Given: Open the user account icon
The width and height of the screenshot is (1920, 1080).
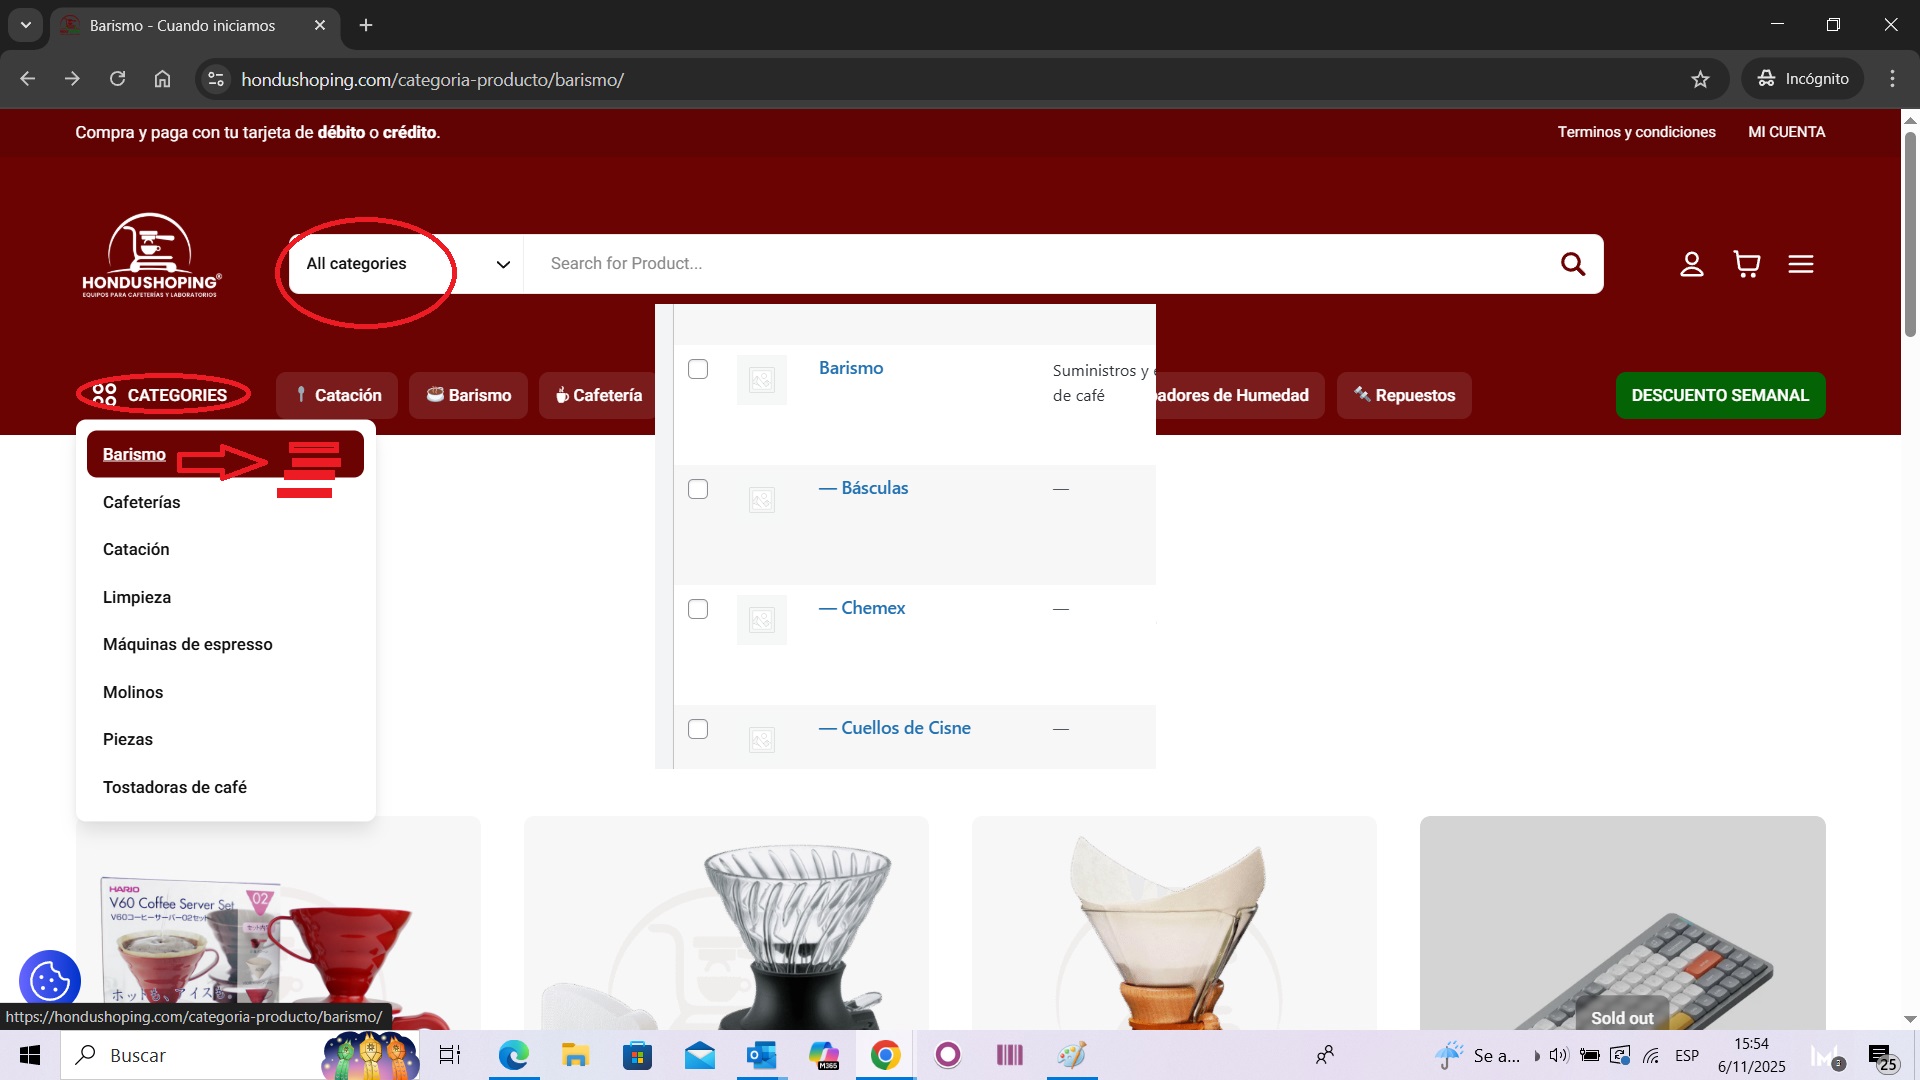Looking at the screenshot, I should 1691,264.
